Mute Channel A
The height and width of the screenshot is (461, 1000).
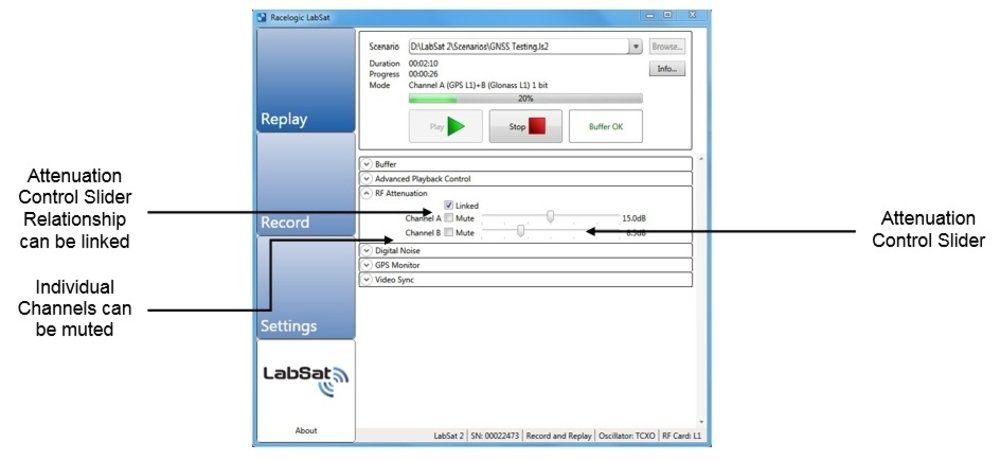pyautogui.click(x=449, y=219)
